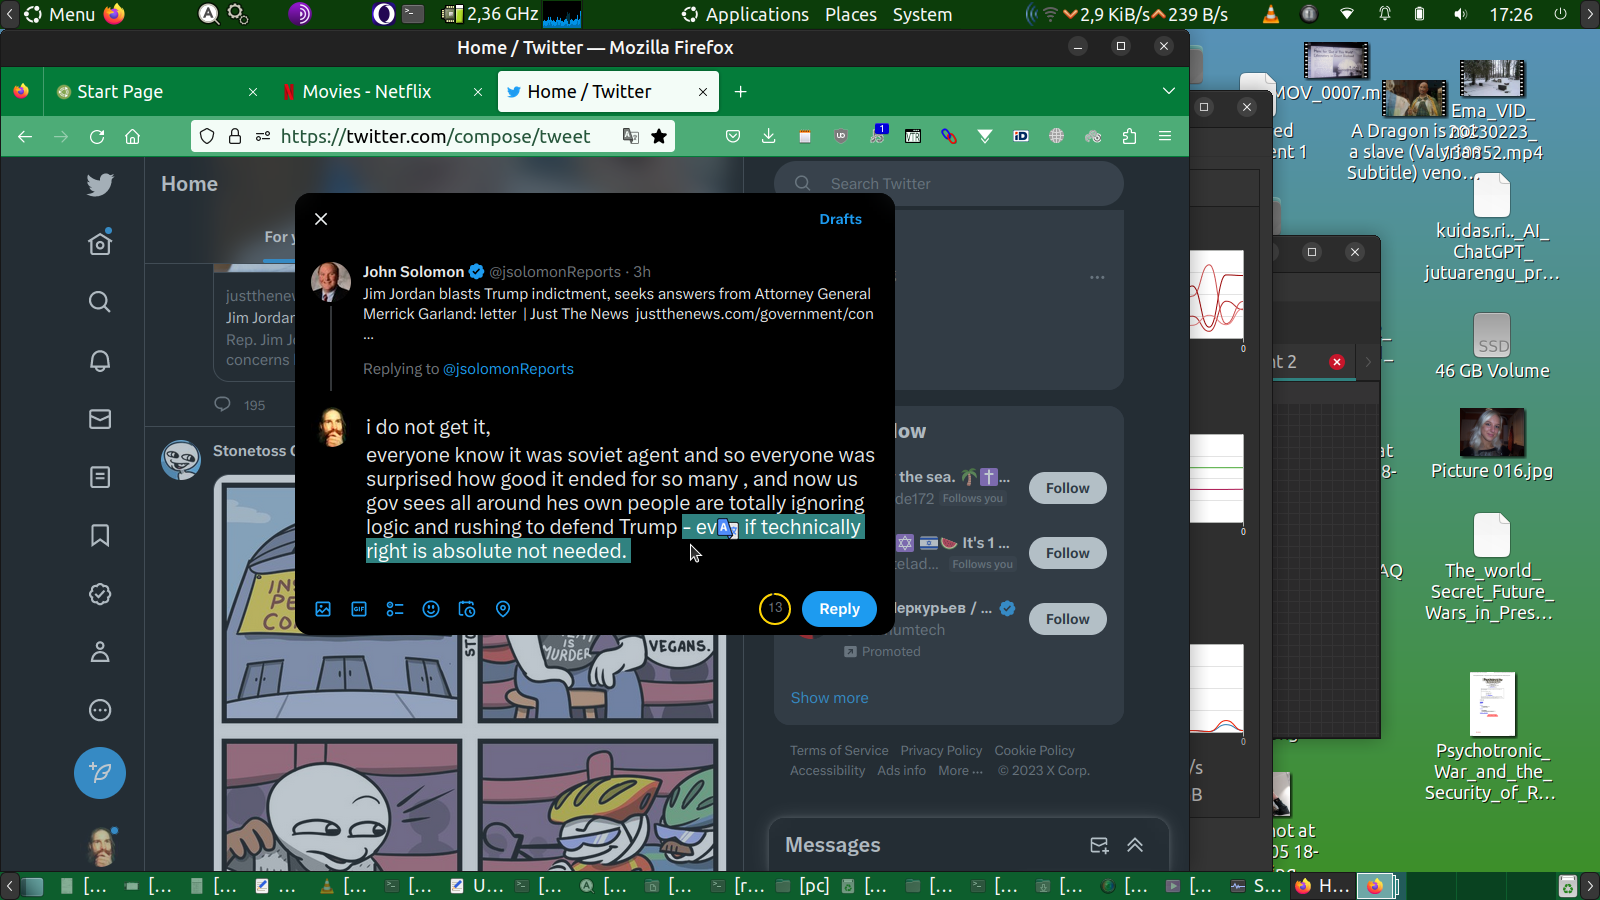This screenshot has width=1600, height=900.
Task: Click the Twitter bird logo in sidebar
Action: (x=100, y=185)
